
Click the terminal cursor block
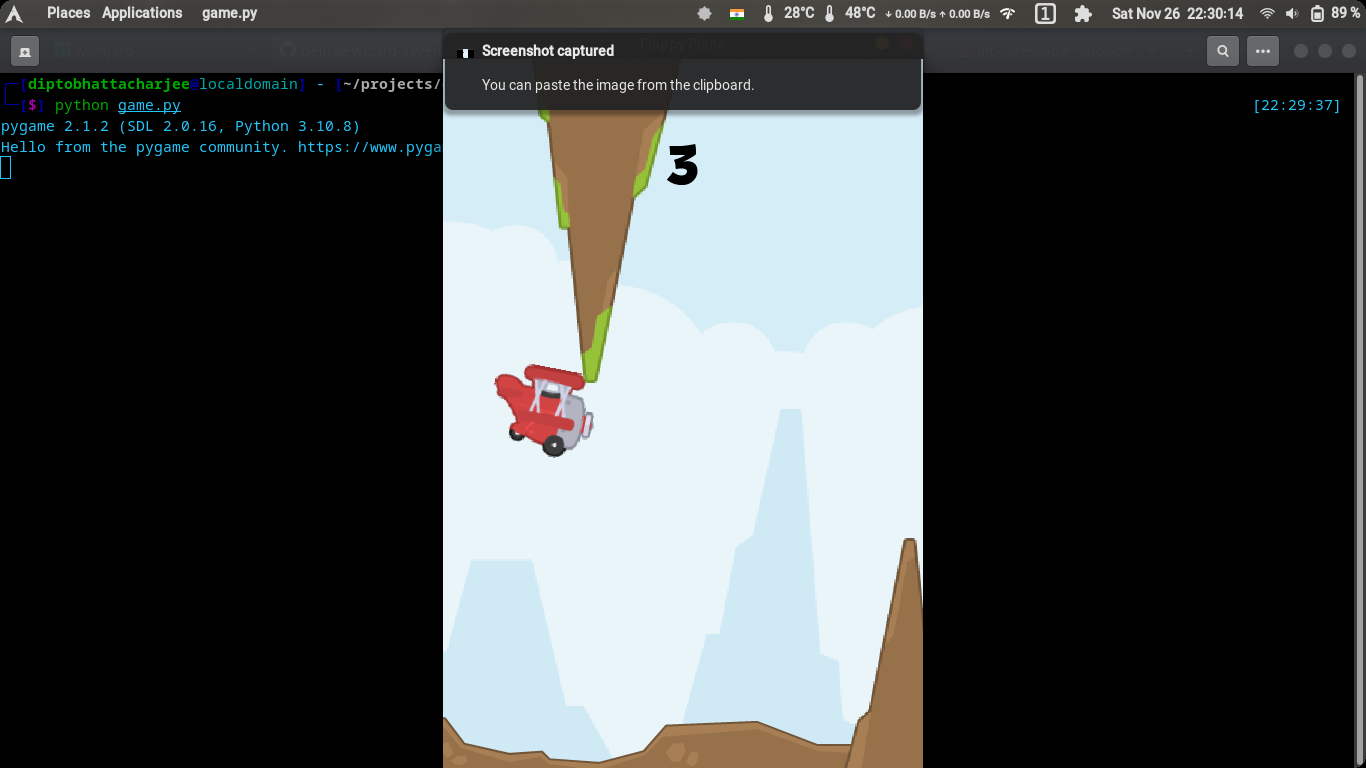5,168
